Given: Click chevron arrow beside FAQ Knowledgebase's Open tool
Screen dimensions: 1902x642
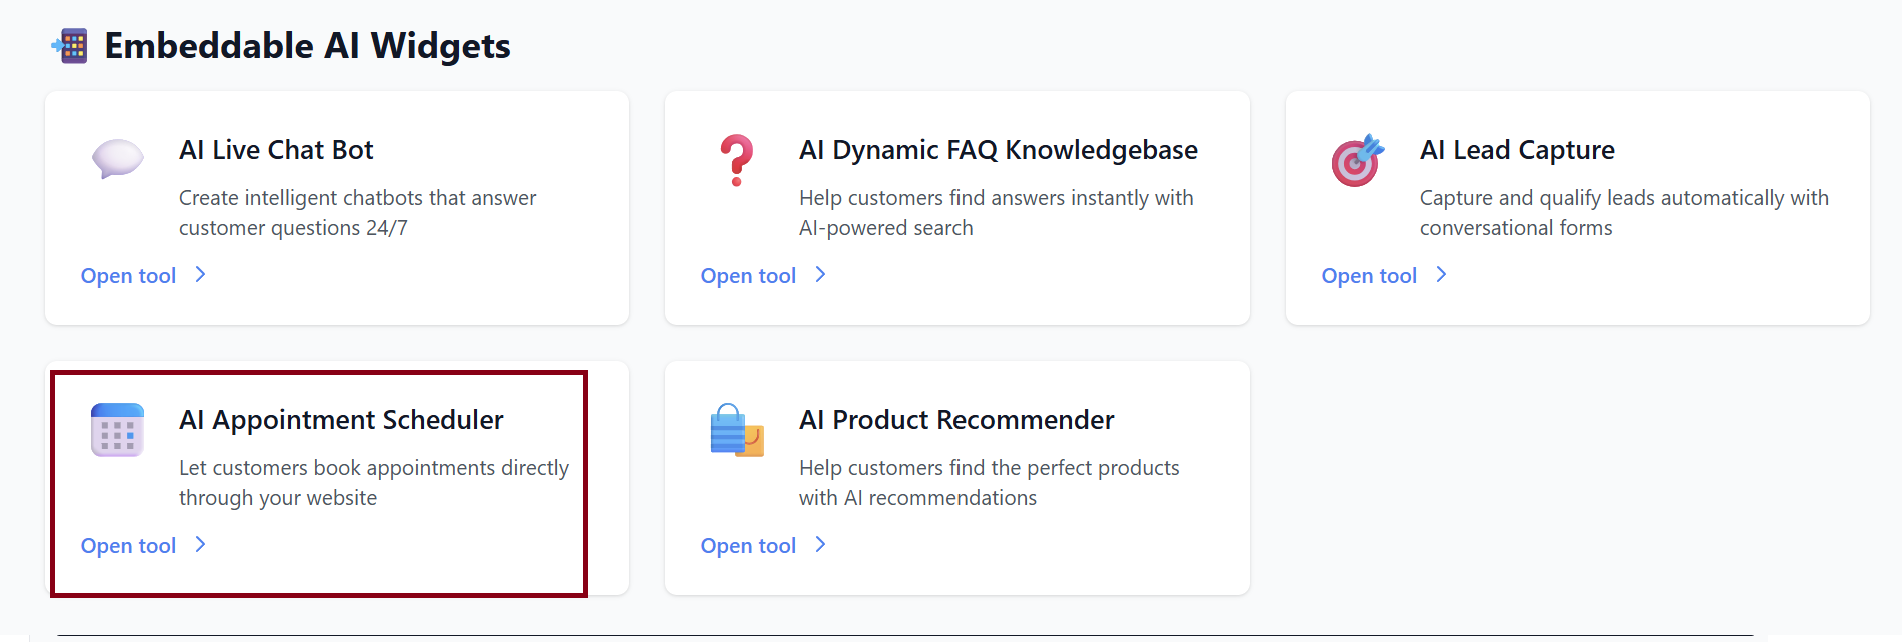Looking at the screenshot, I should pyautogui.click(x=821, y=275).
